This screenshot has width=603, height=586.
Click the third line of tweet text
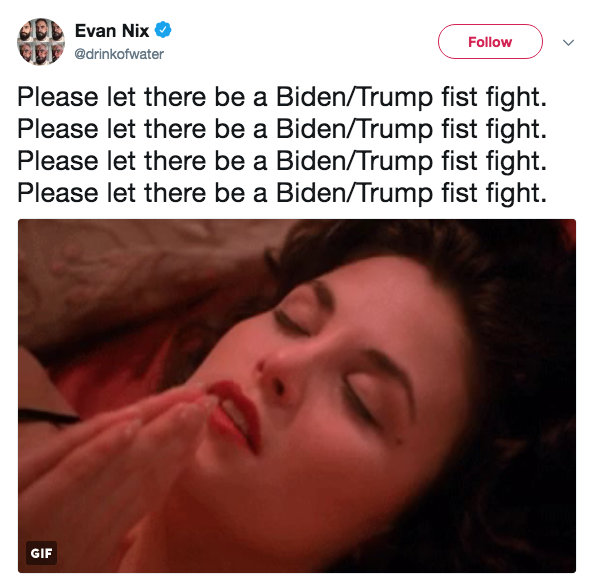coord(282,161)
